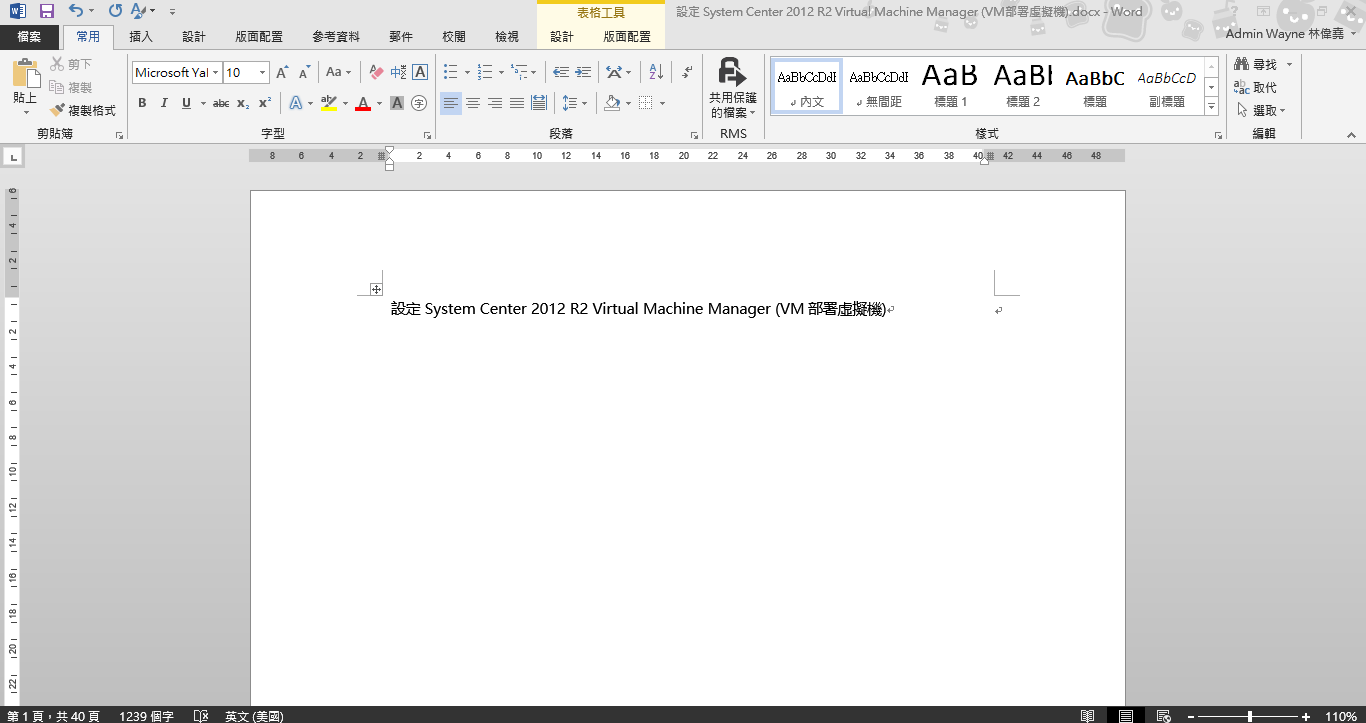Click the read mode view icon in status bar
The image size is (1366, 723).
click(x=1087, y=716)
